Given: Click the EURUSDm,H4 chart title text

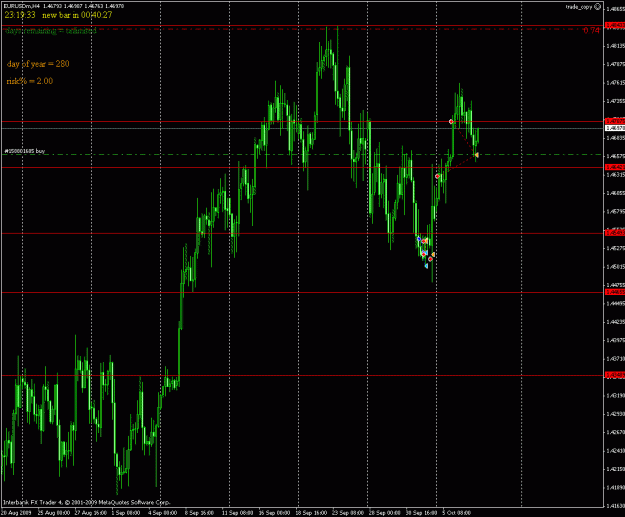Looking at the screenshot, I should click(22, 6).
